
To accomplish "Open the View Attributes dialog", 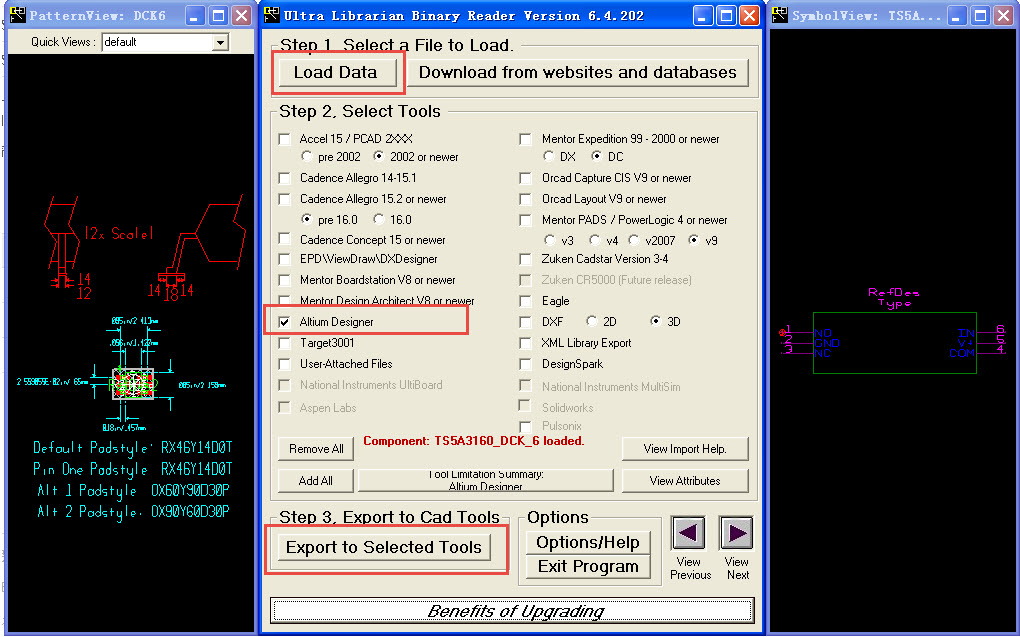I will click(684, 481).
